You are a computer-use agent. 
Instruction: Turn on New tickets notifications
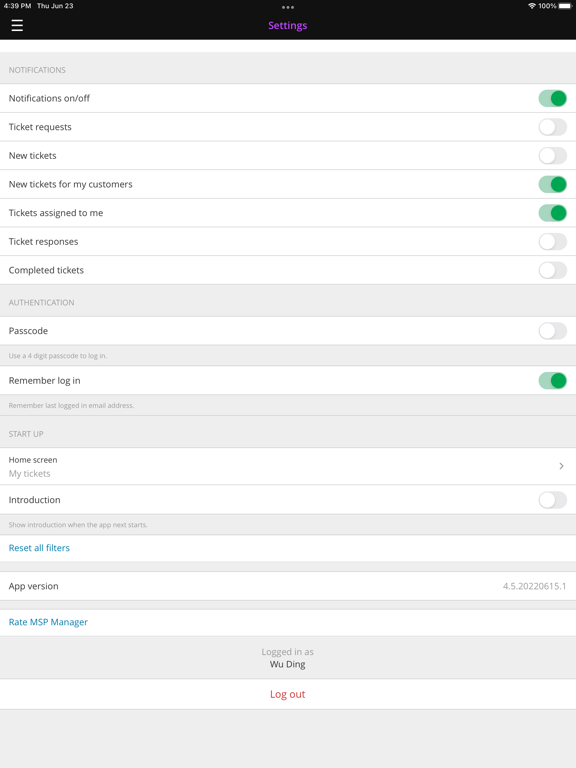[x=552, y=156]
